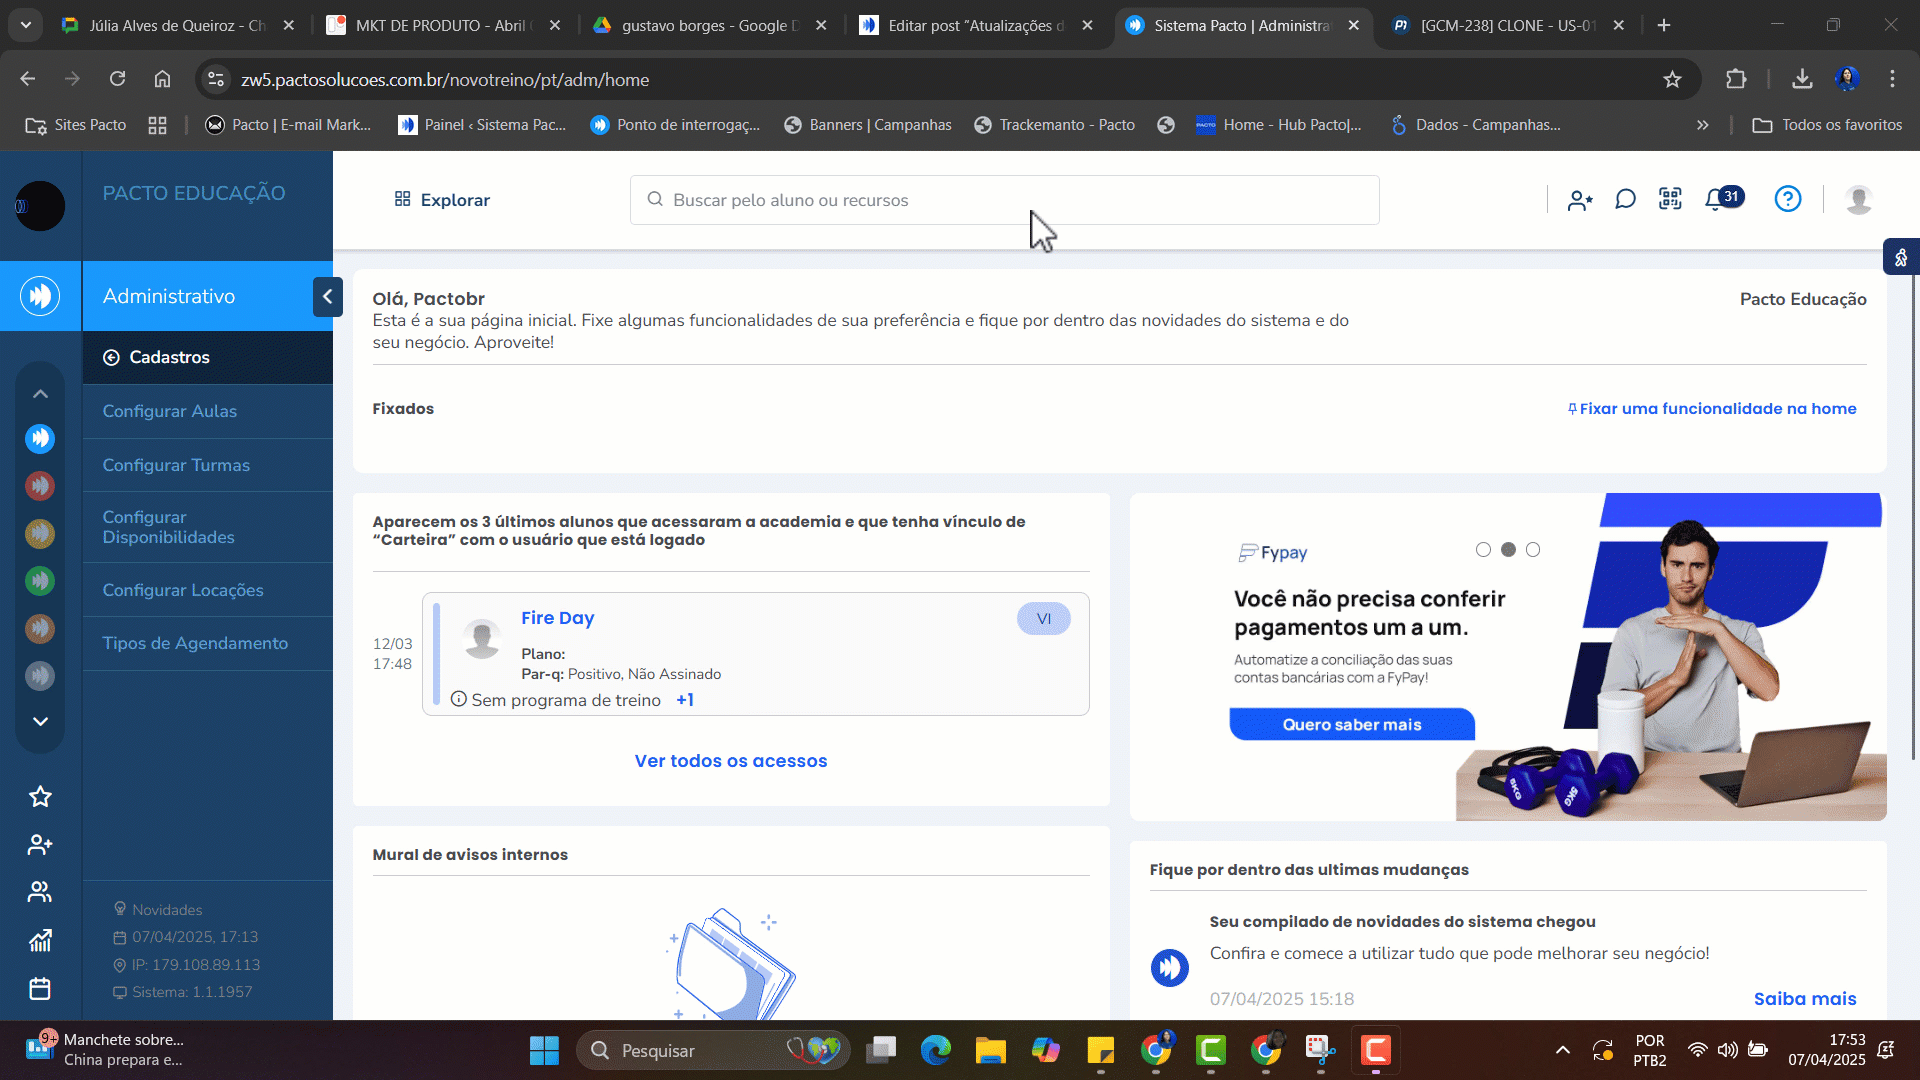Select first carousel dot on Fypay banner
1920x1080 pixels.
(1483, 550)
